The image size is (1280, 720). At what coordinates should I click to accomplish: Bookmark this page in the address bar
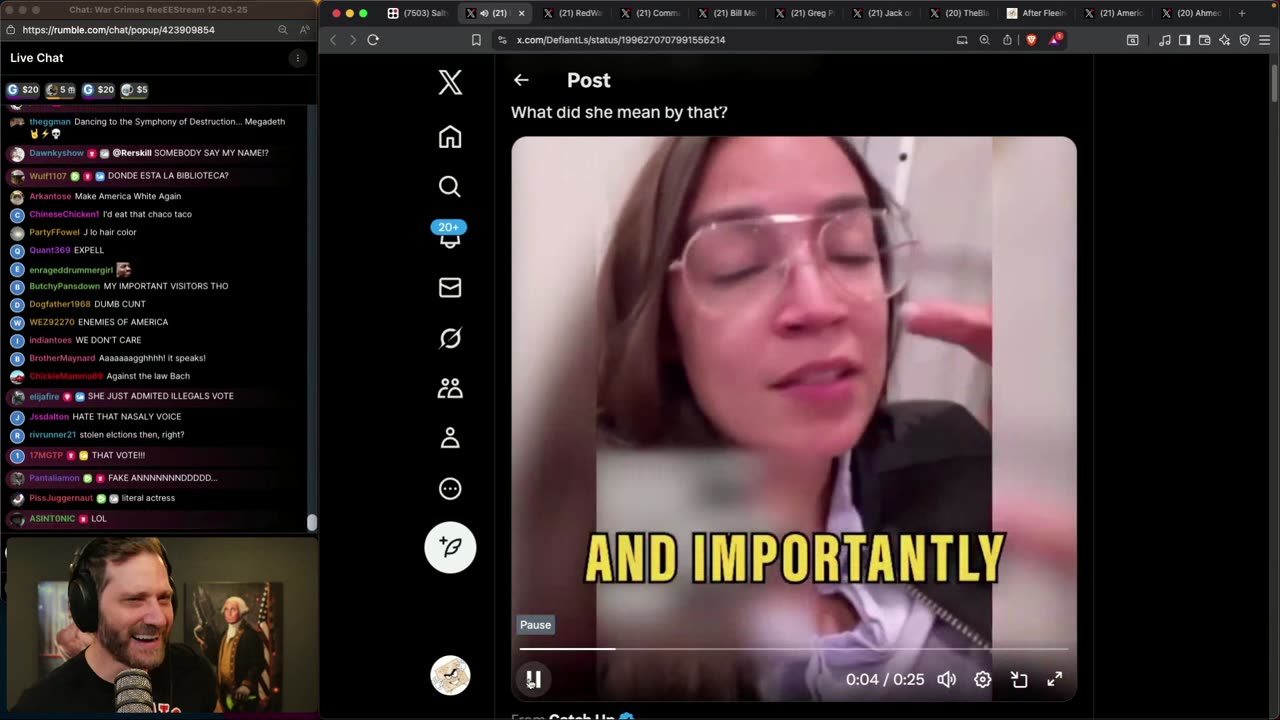(x=476, y=40)
